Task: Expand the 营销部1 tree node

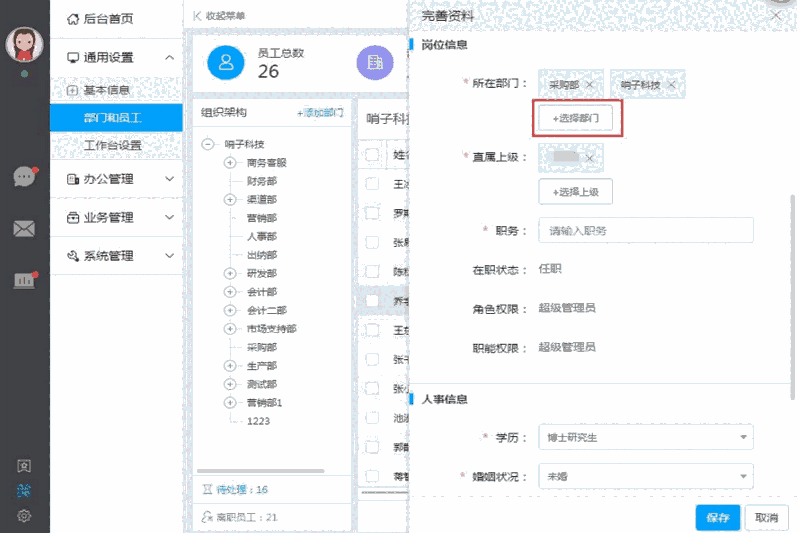Action: 230,402
